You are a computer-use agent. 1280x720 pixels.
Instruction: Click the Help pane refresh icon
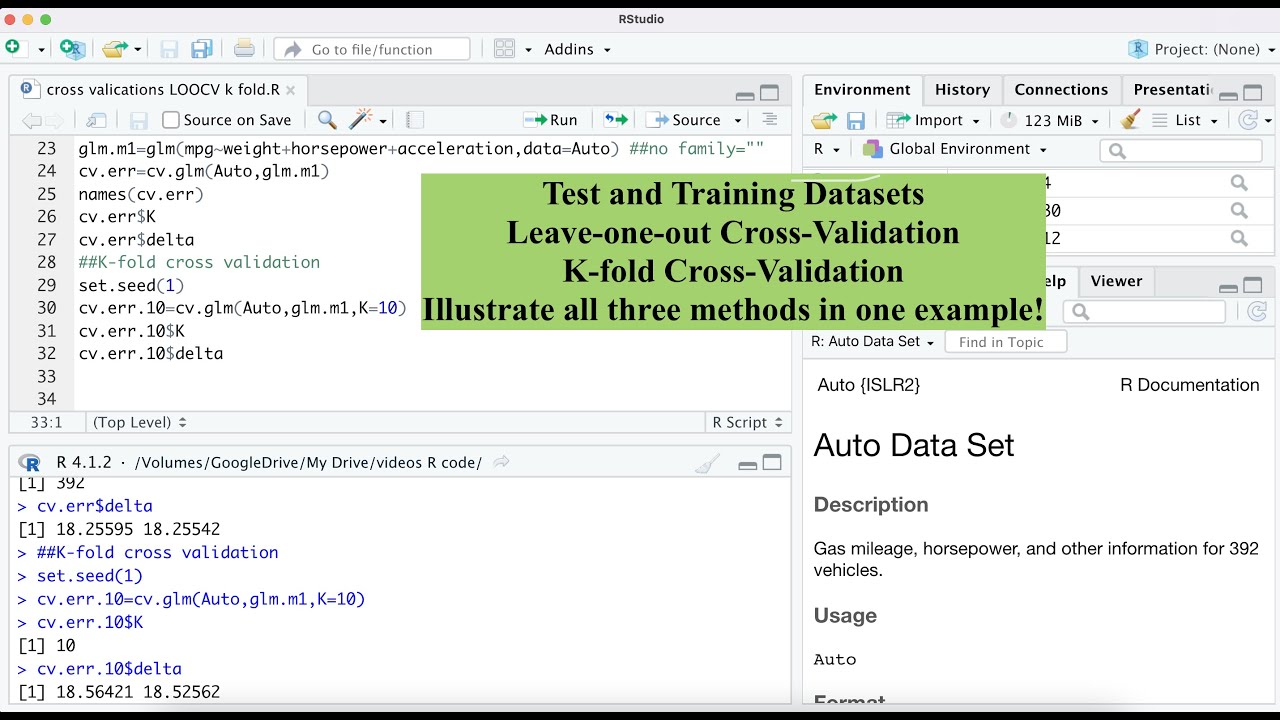coord(1258,312)
